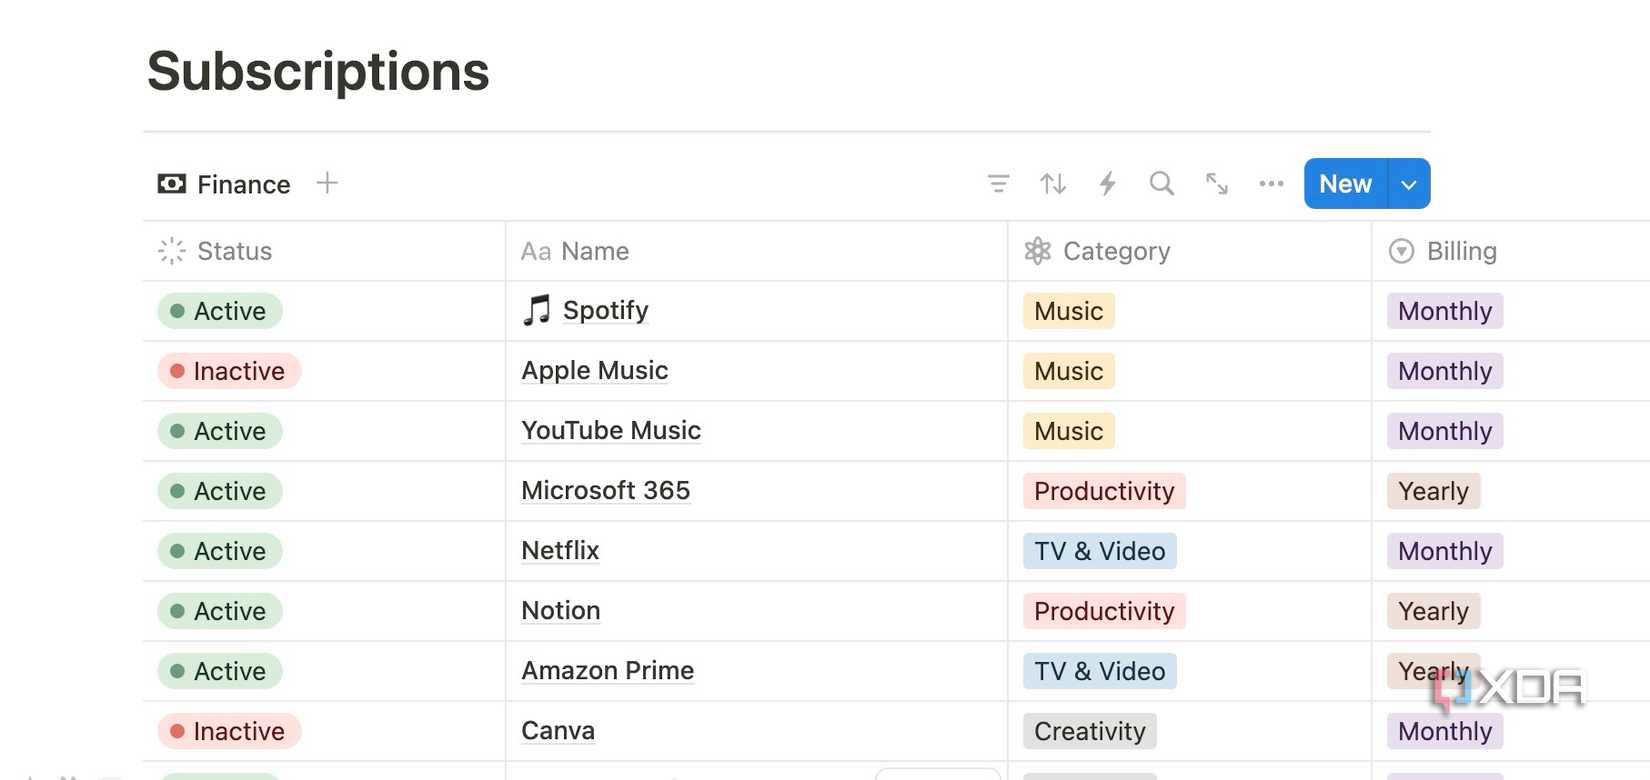Open database search with the magnifier icon

1161,183
